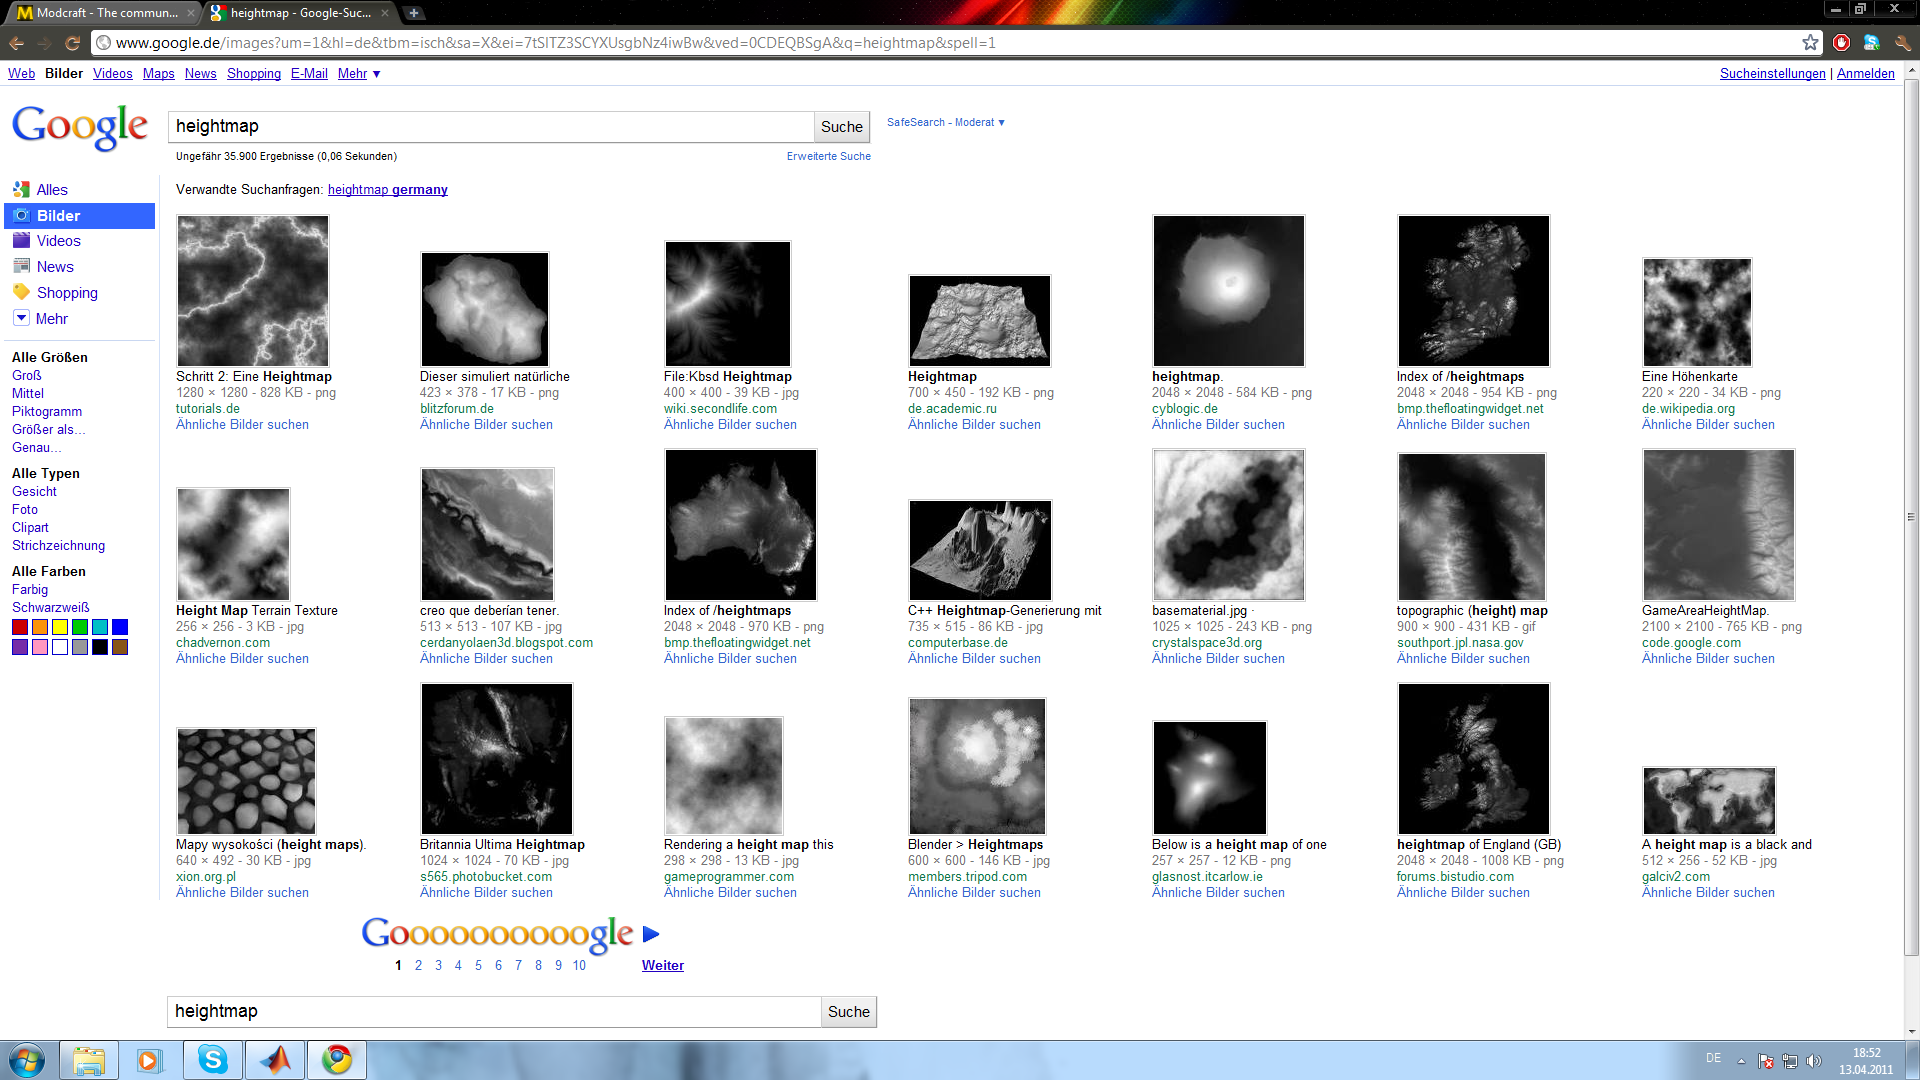
Task: Open the Australia heightmap thumbnail
Action: click(741, 525)
